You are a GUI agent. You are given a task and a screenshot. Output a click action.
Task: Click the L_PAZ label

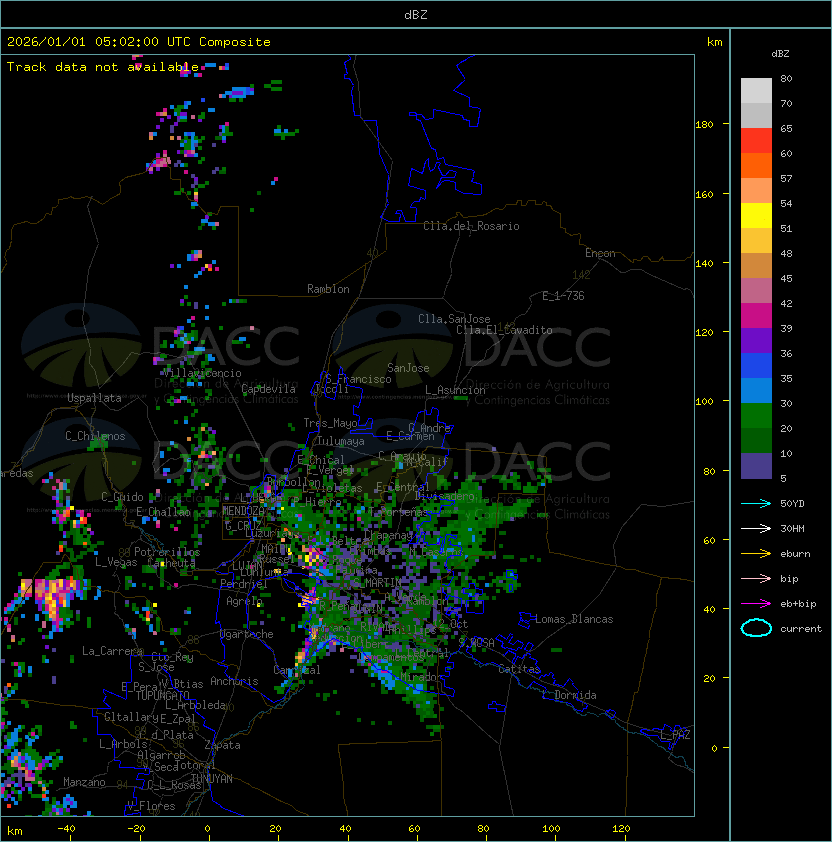click(675, 735)
